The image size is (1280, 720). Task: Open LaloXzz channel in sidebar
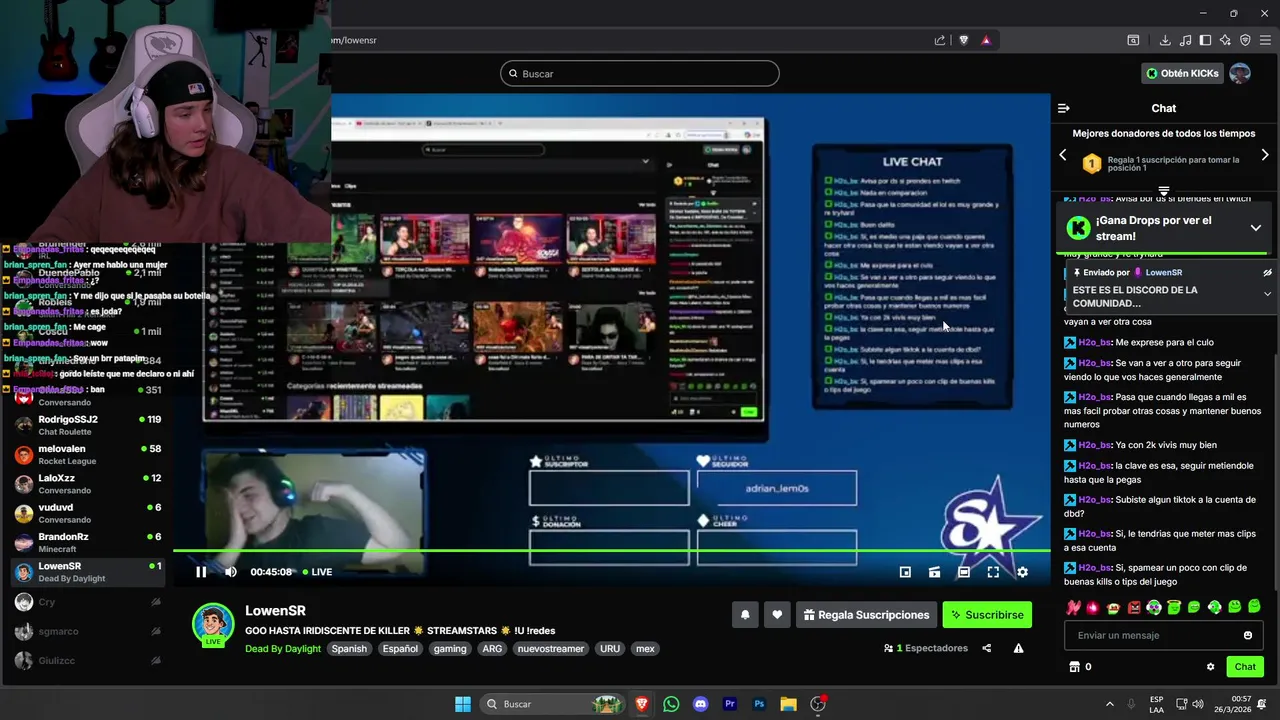point(87,484)
